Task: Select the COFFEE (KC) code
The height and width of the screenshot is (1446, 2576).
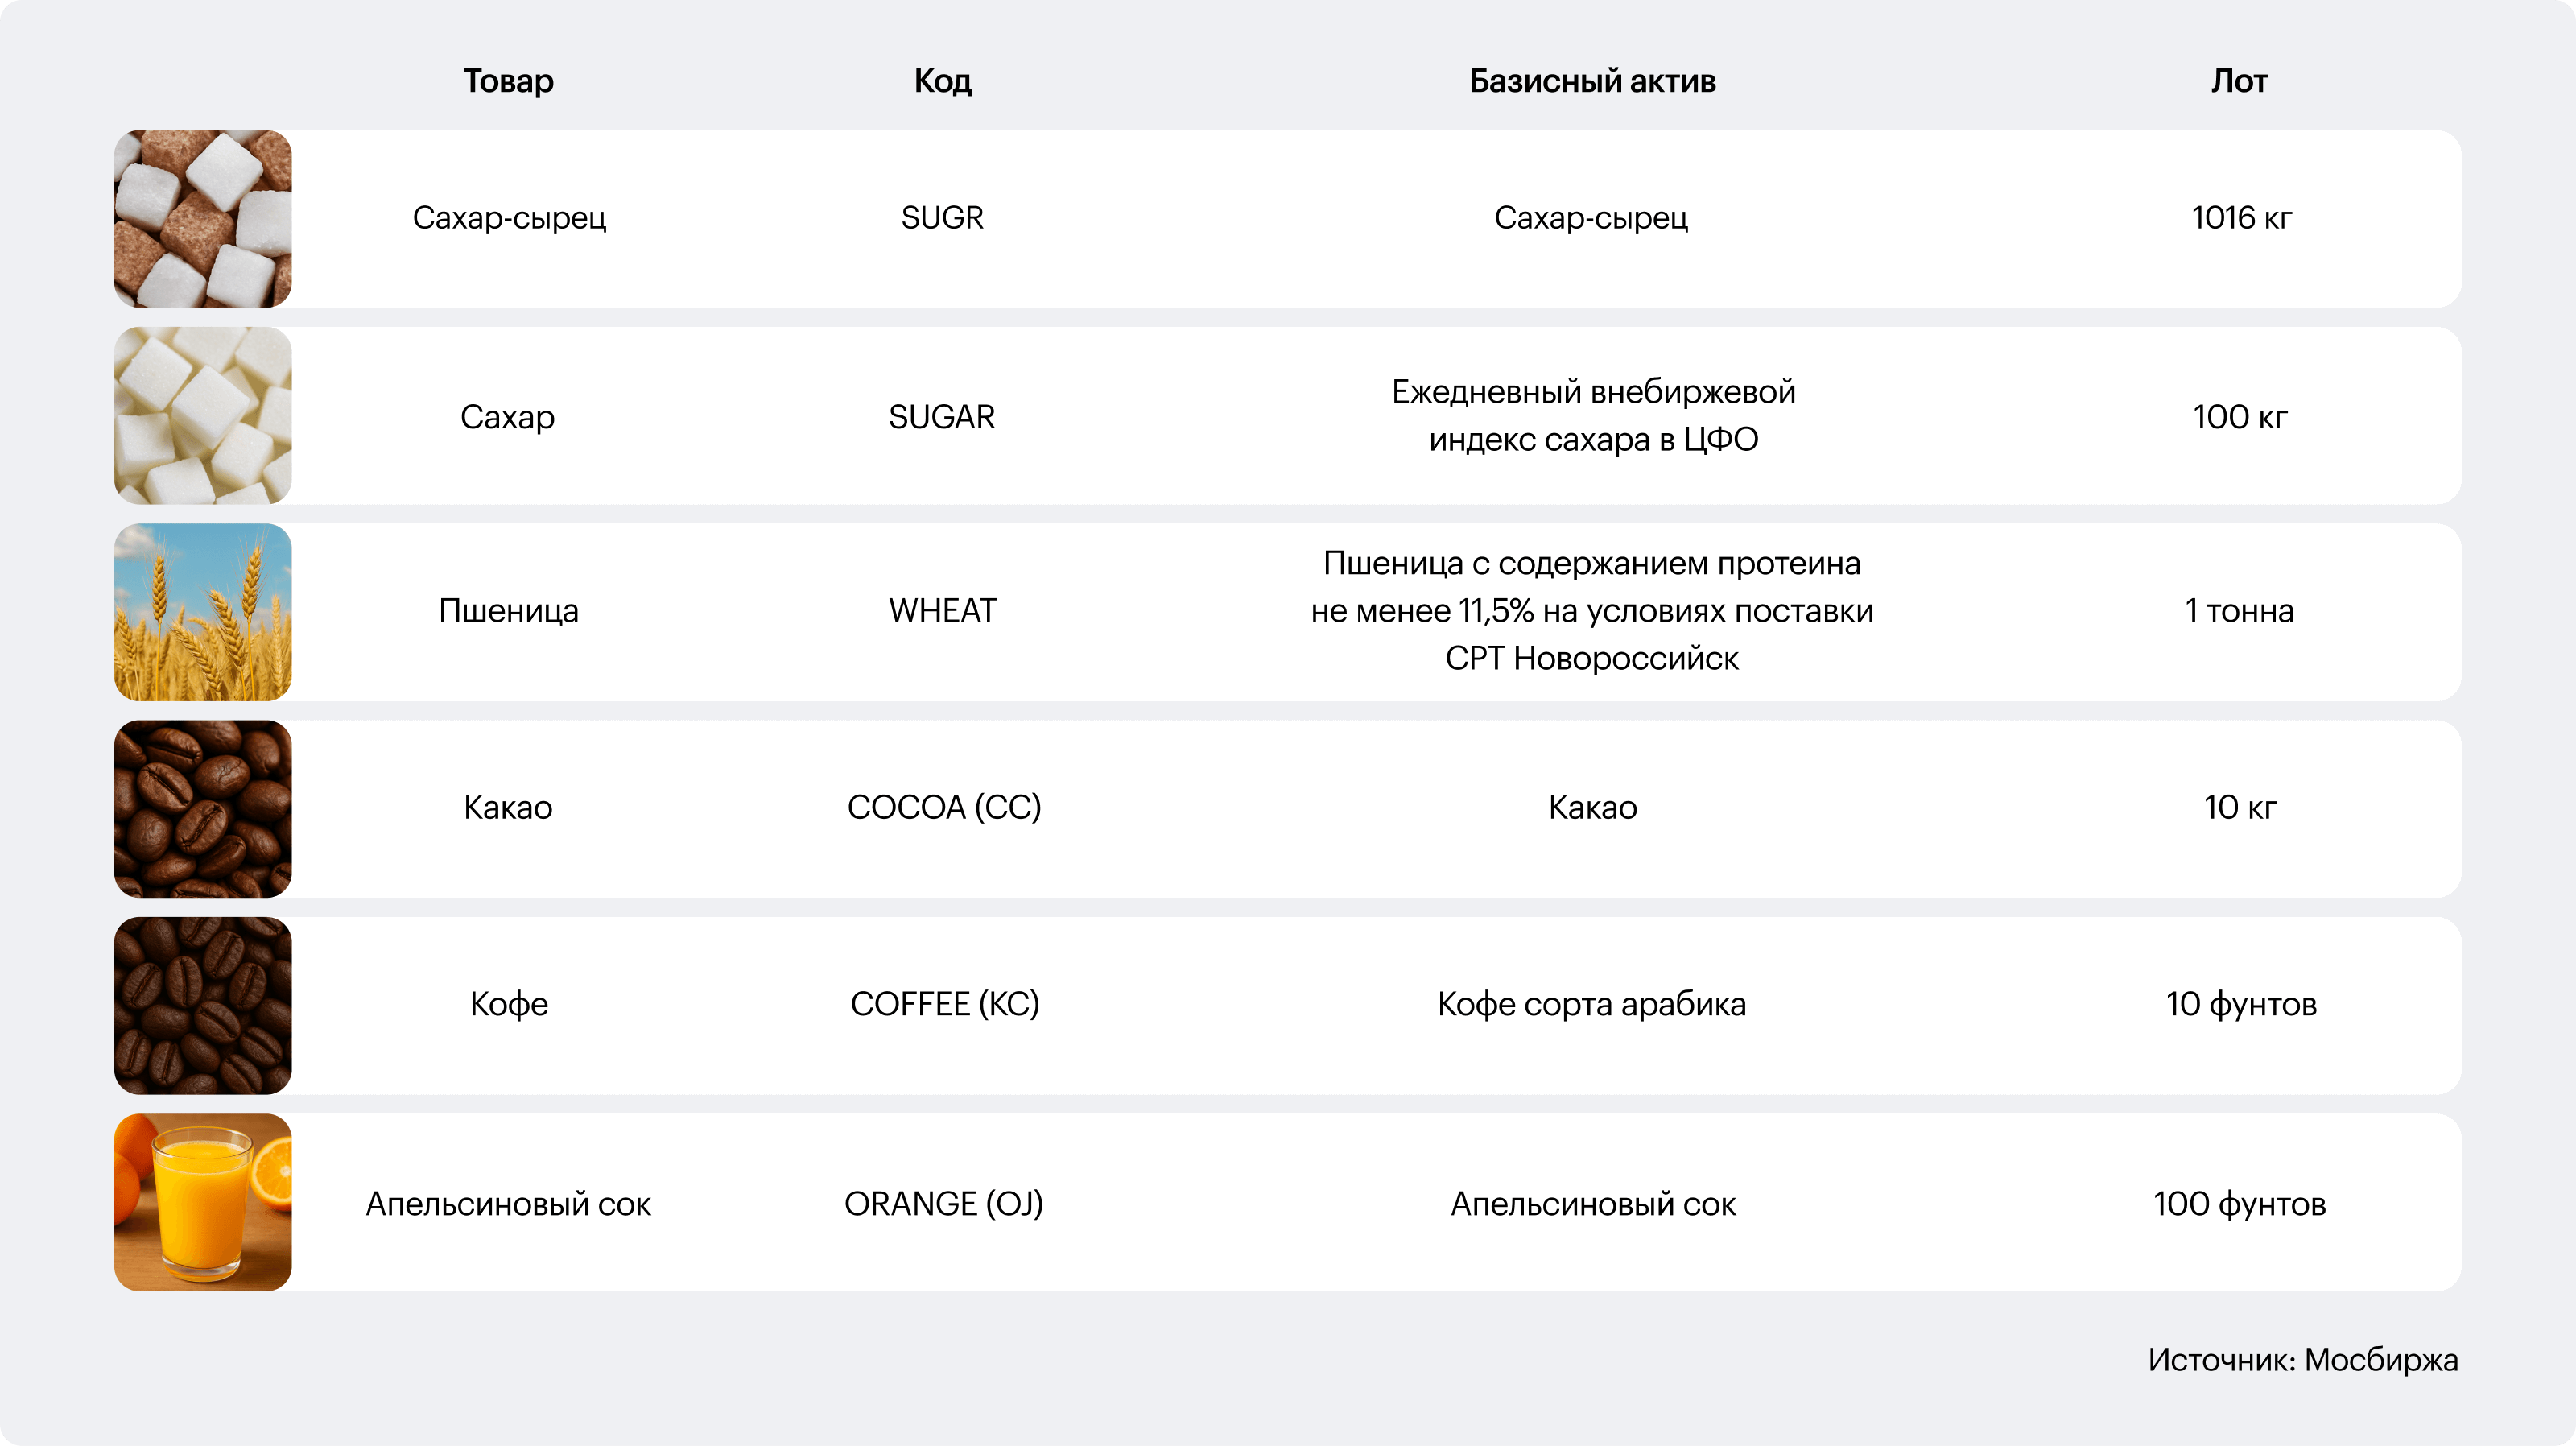Action: point(945,1003)
